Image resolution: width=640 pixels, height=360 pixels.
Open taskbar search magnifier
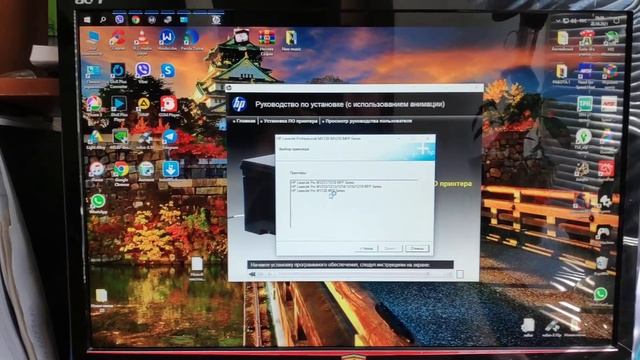(103, 20)
